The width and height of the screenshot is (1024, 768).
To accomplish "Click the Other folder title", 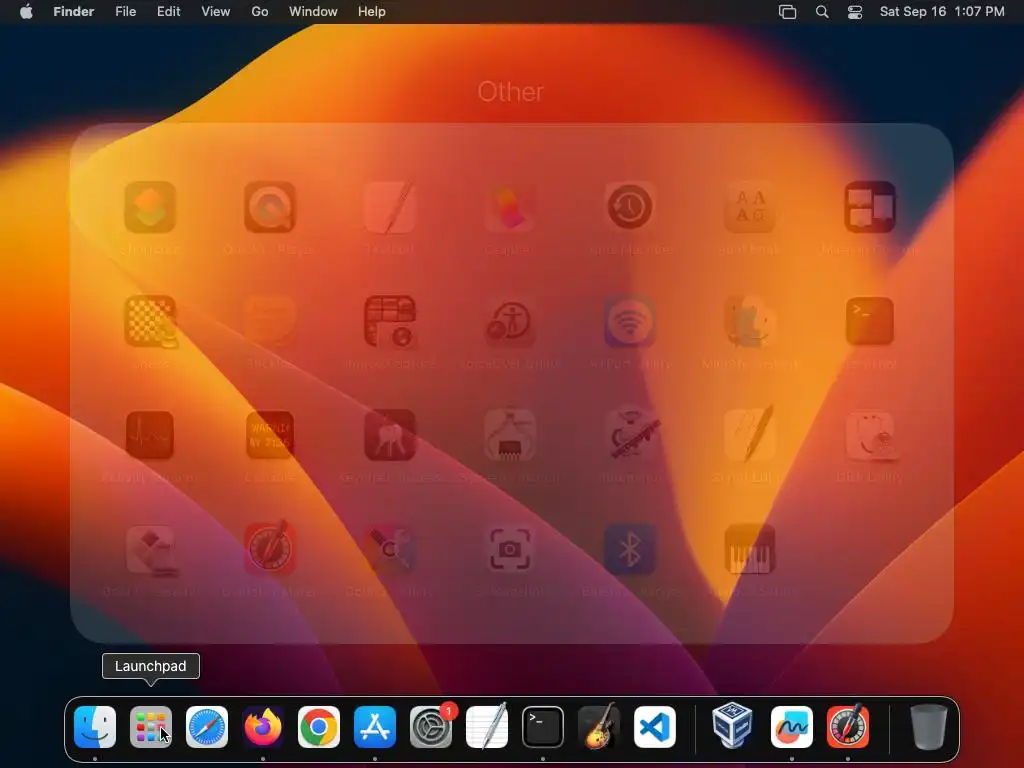I will click(510, 92).
